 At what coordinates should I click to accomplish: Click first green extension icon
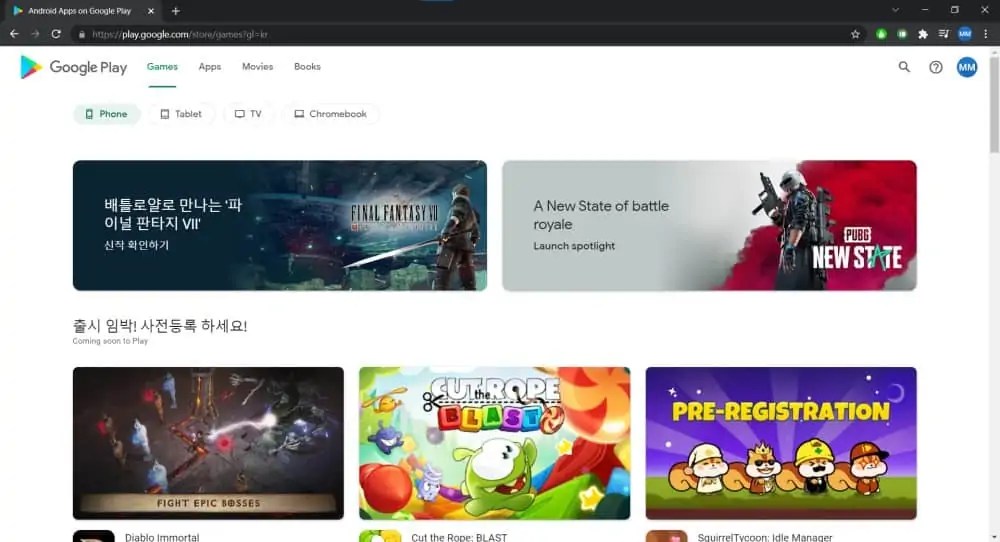(x=881, y=34)
